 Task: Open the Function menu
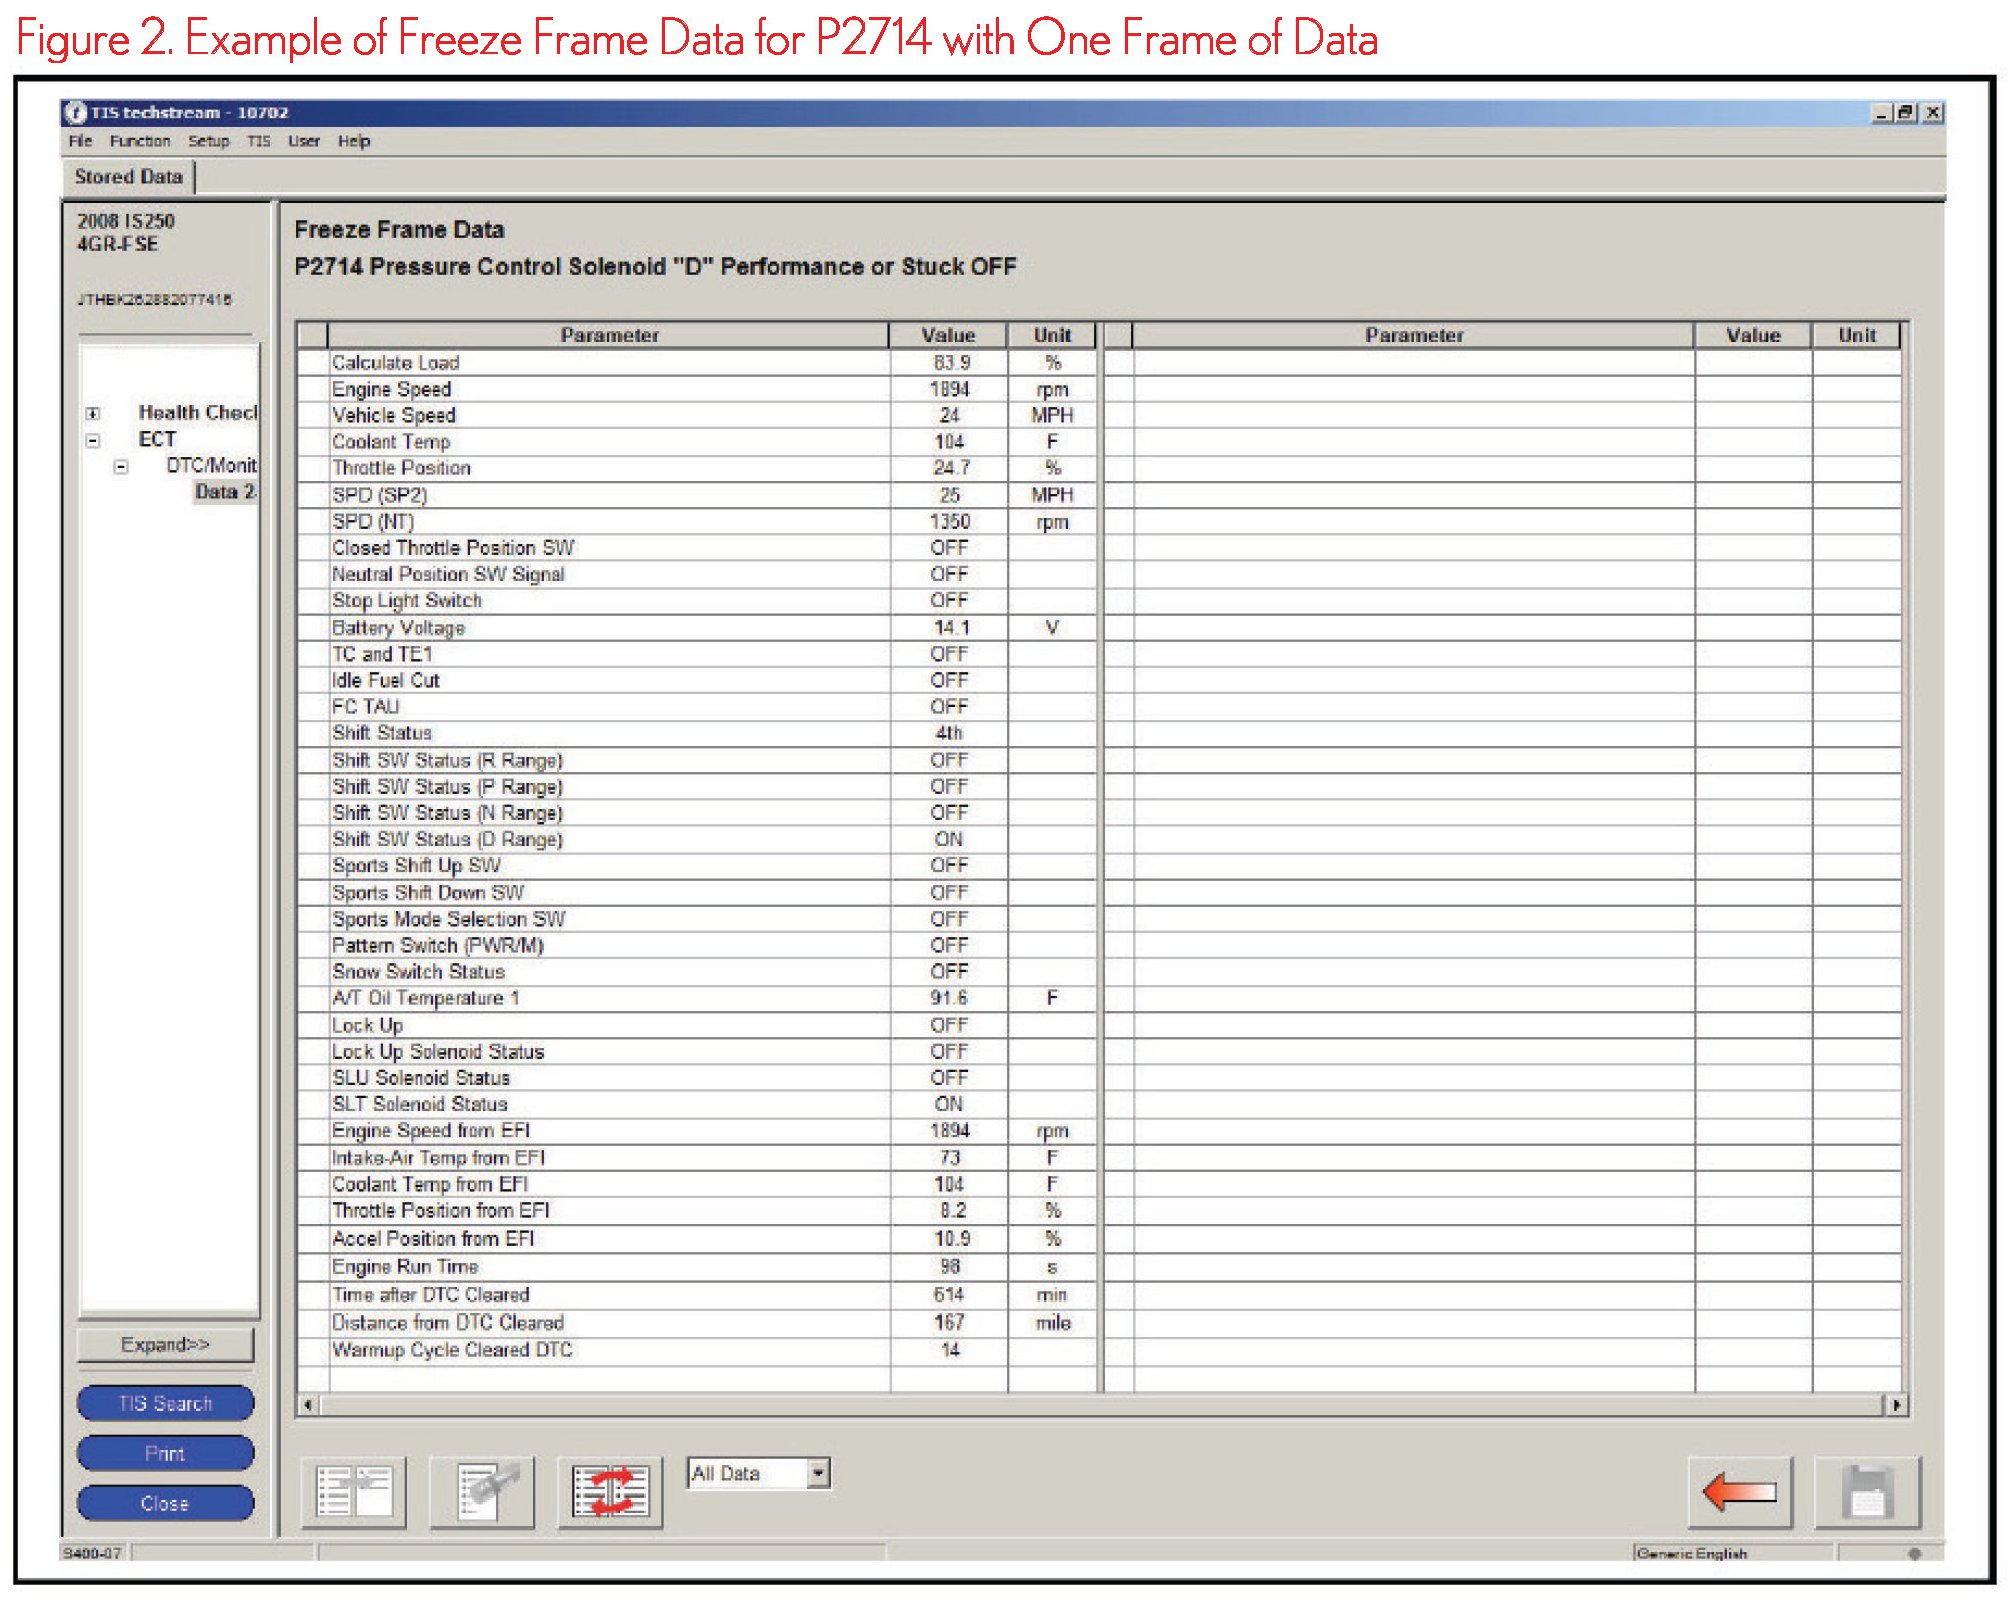[139, 141]
